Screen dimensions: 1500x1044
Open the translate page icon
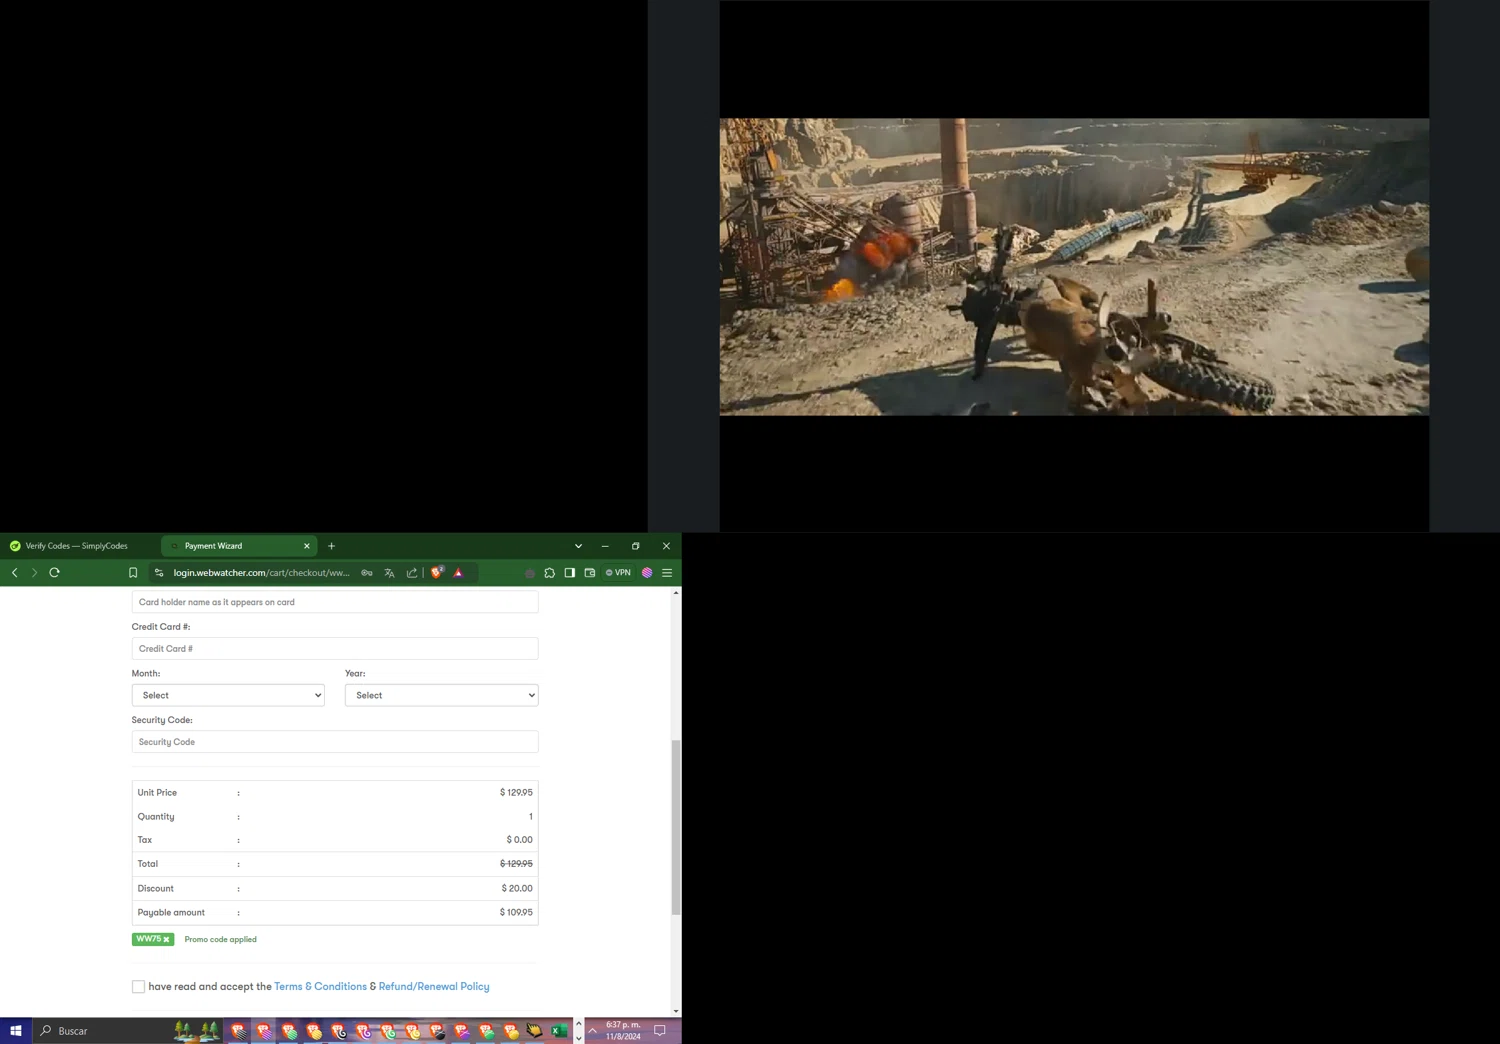[x=389, y=573]
